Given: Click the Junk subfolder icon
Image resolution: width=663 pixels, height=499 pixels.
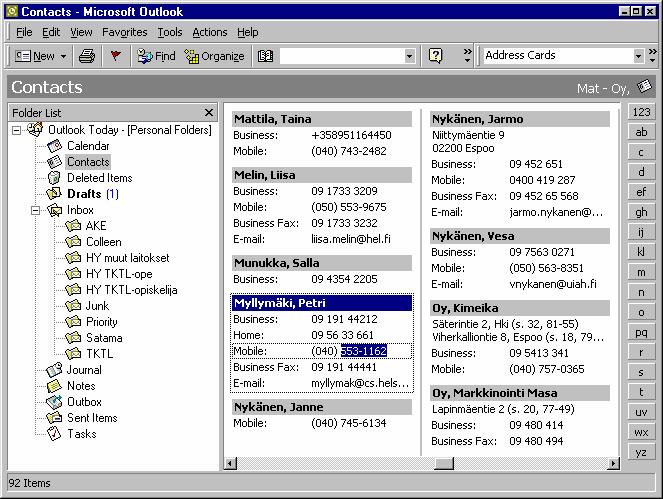Looking at the screenshot, I should coord(73,306).
